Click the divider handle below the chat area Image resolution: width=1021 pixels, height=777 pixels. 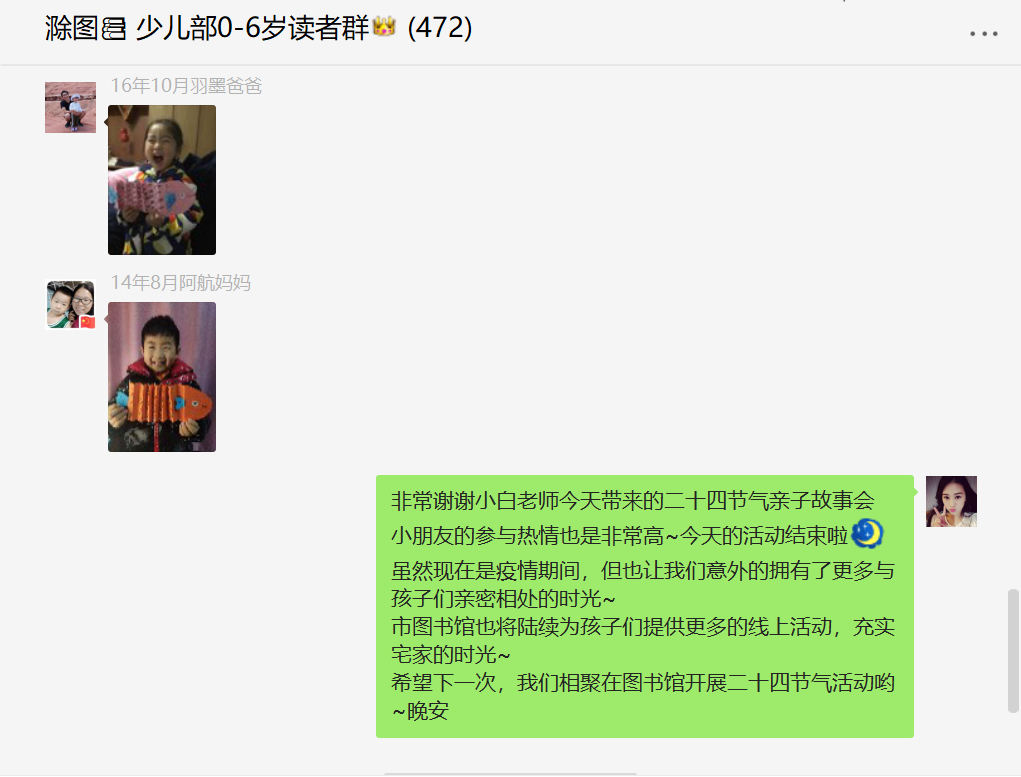[x=510, y=774]
